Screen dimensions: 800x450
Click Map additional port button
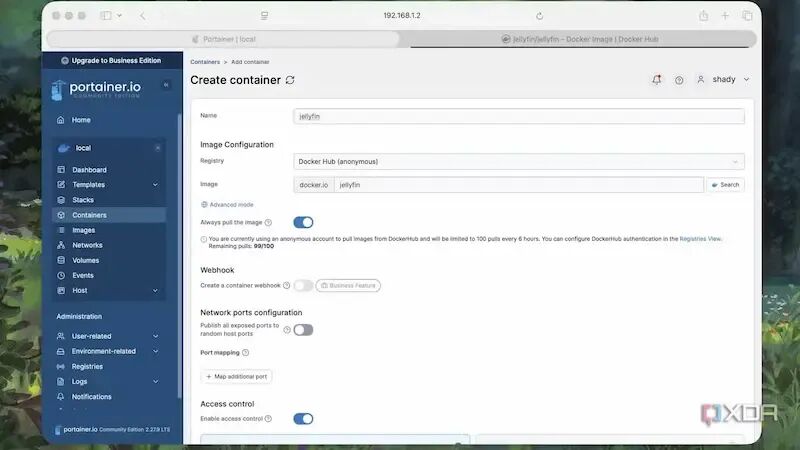pos(236,377)
